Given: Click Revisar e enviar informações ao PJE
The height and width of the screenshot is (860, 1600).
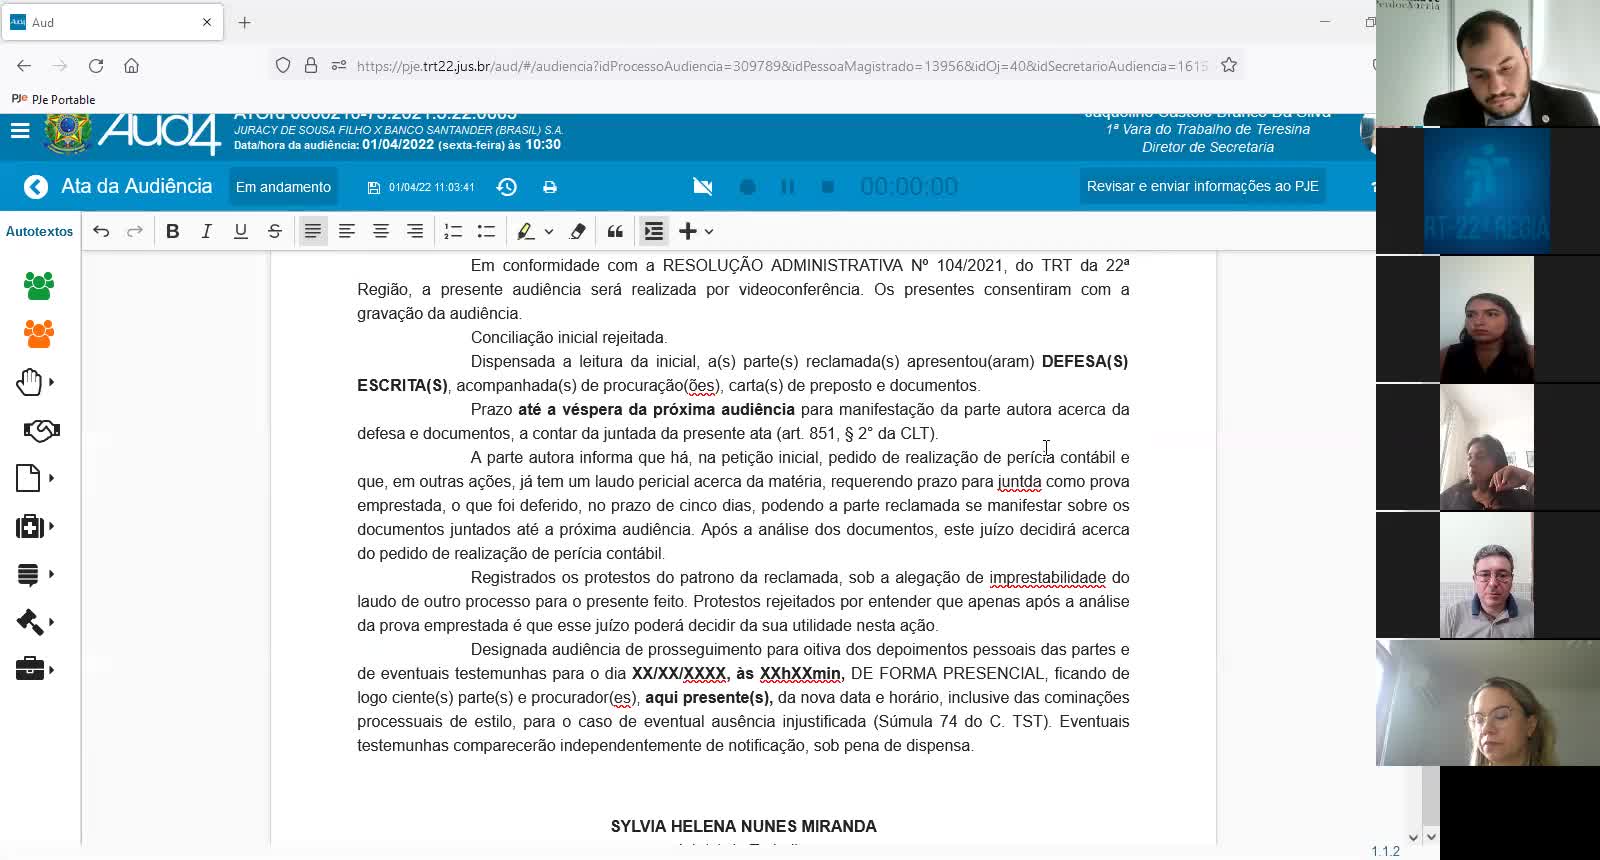Looking at the screenshot, I should click(x=1202, y=186).
